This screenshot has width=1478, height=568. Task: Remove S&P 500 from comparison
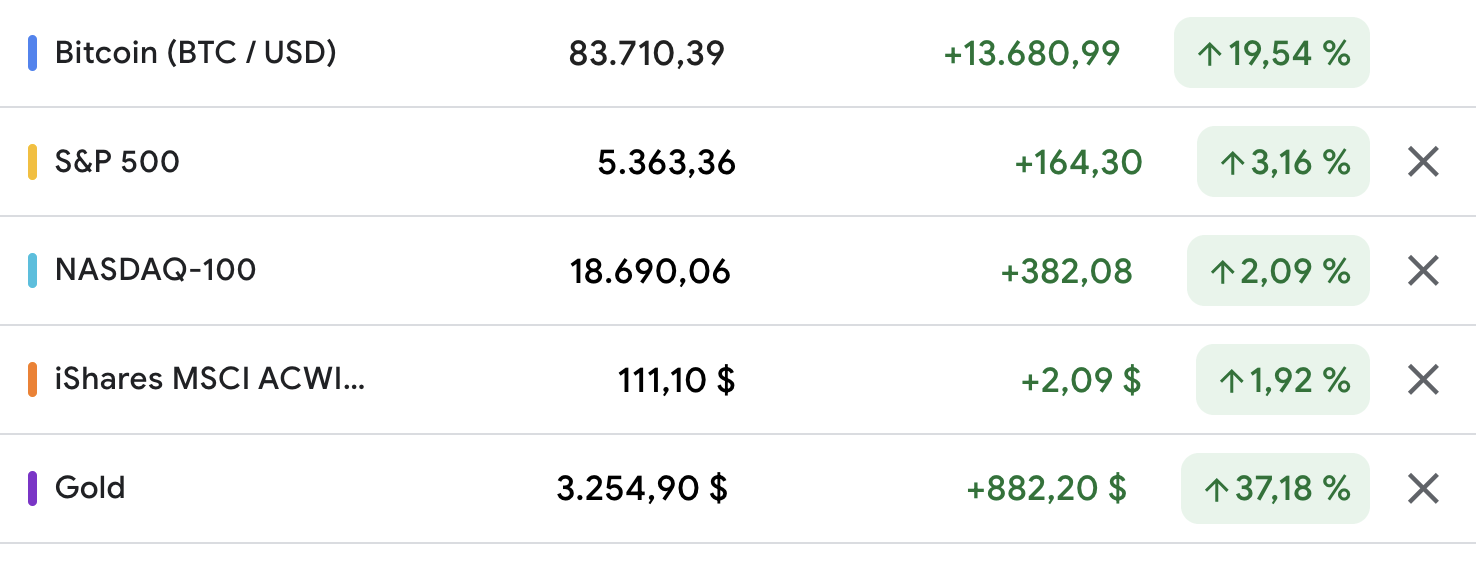(1422, 162)
